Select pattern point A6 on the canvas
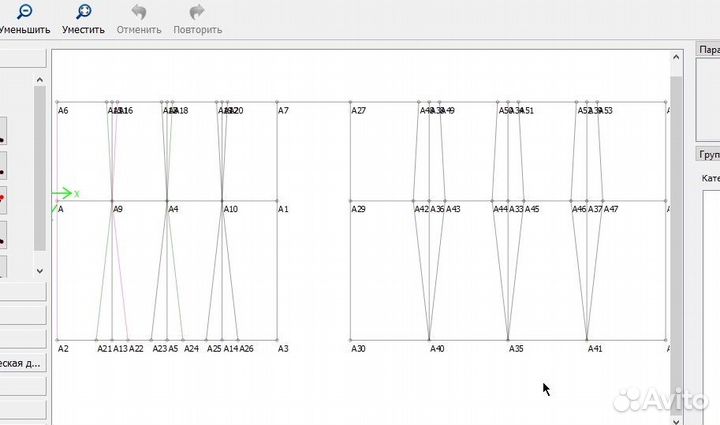 (57, 102)
